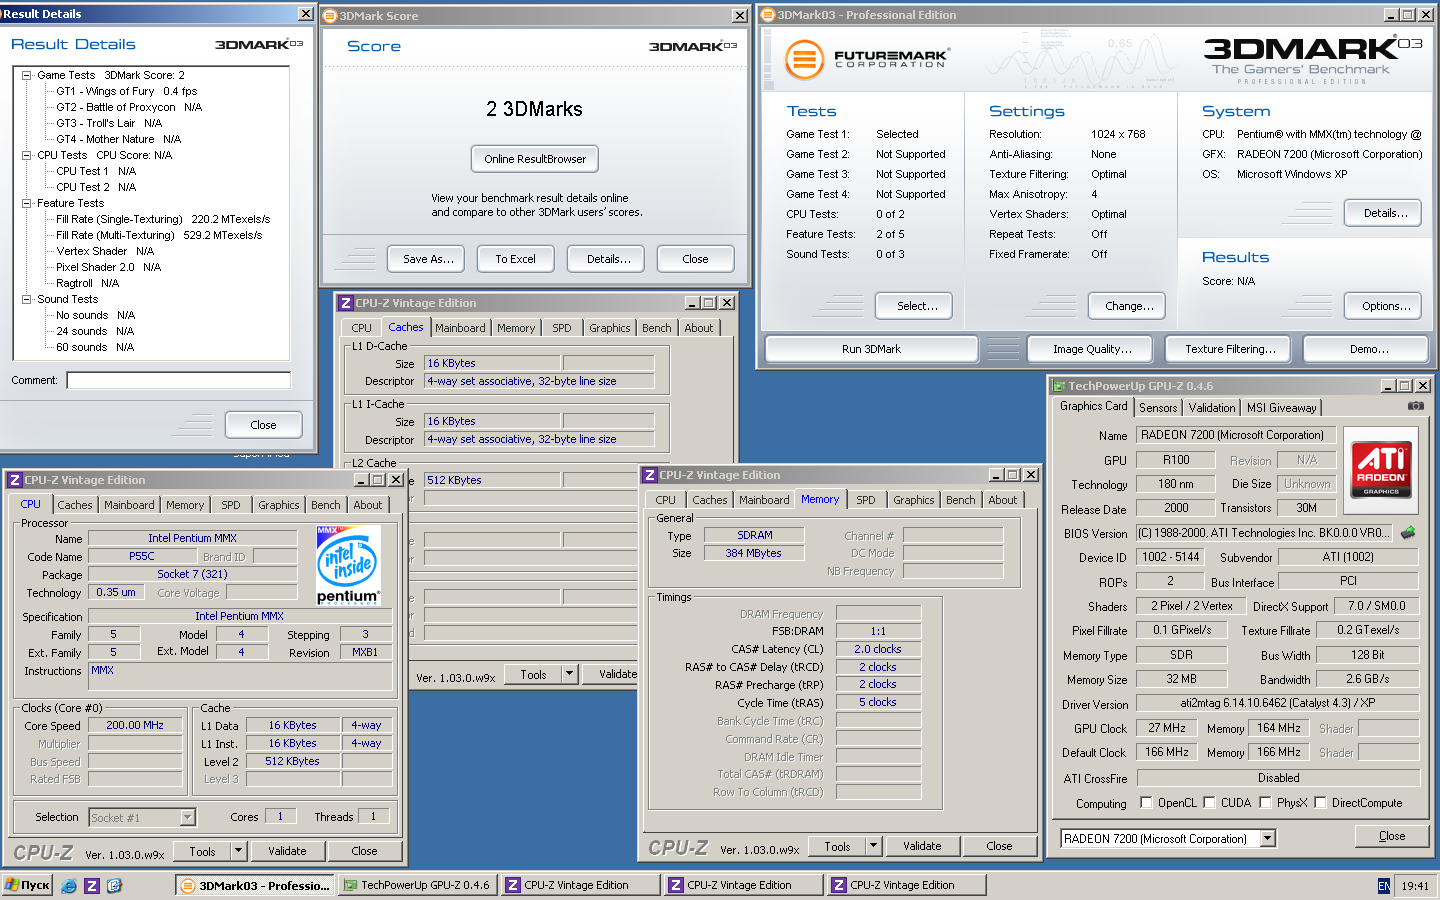
Task: Click the third quick launch icon beside CPU-Z
Action: pyautogui.click(x=114, y=885)
